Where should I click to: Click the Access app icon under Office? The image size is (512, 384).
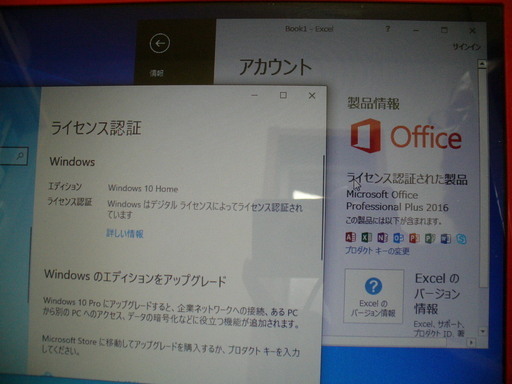tap(350, 237)
